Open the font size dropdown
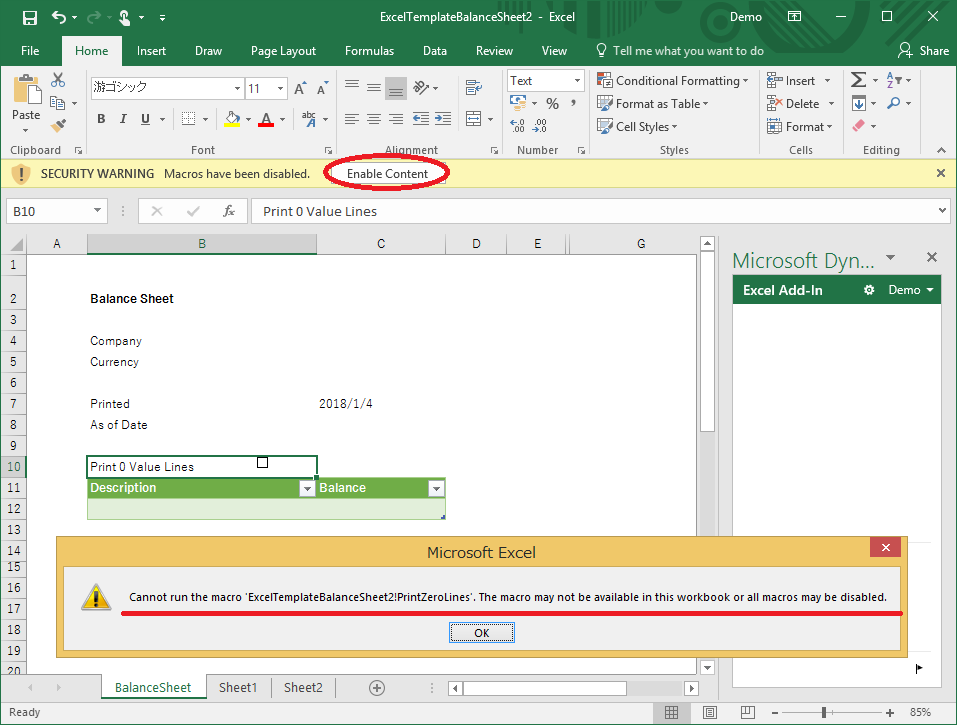 [280, 88]
